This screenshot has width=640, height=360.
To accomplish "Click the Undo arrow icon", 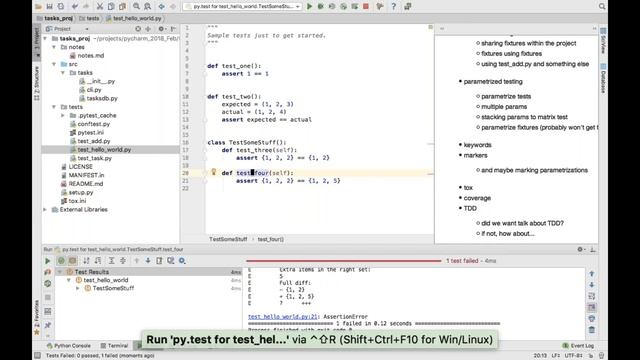I will click(75, 7).
